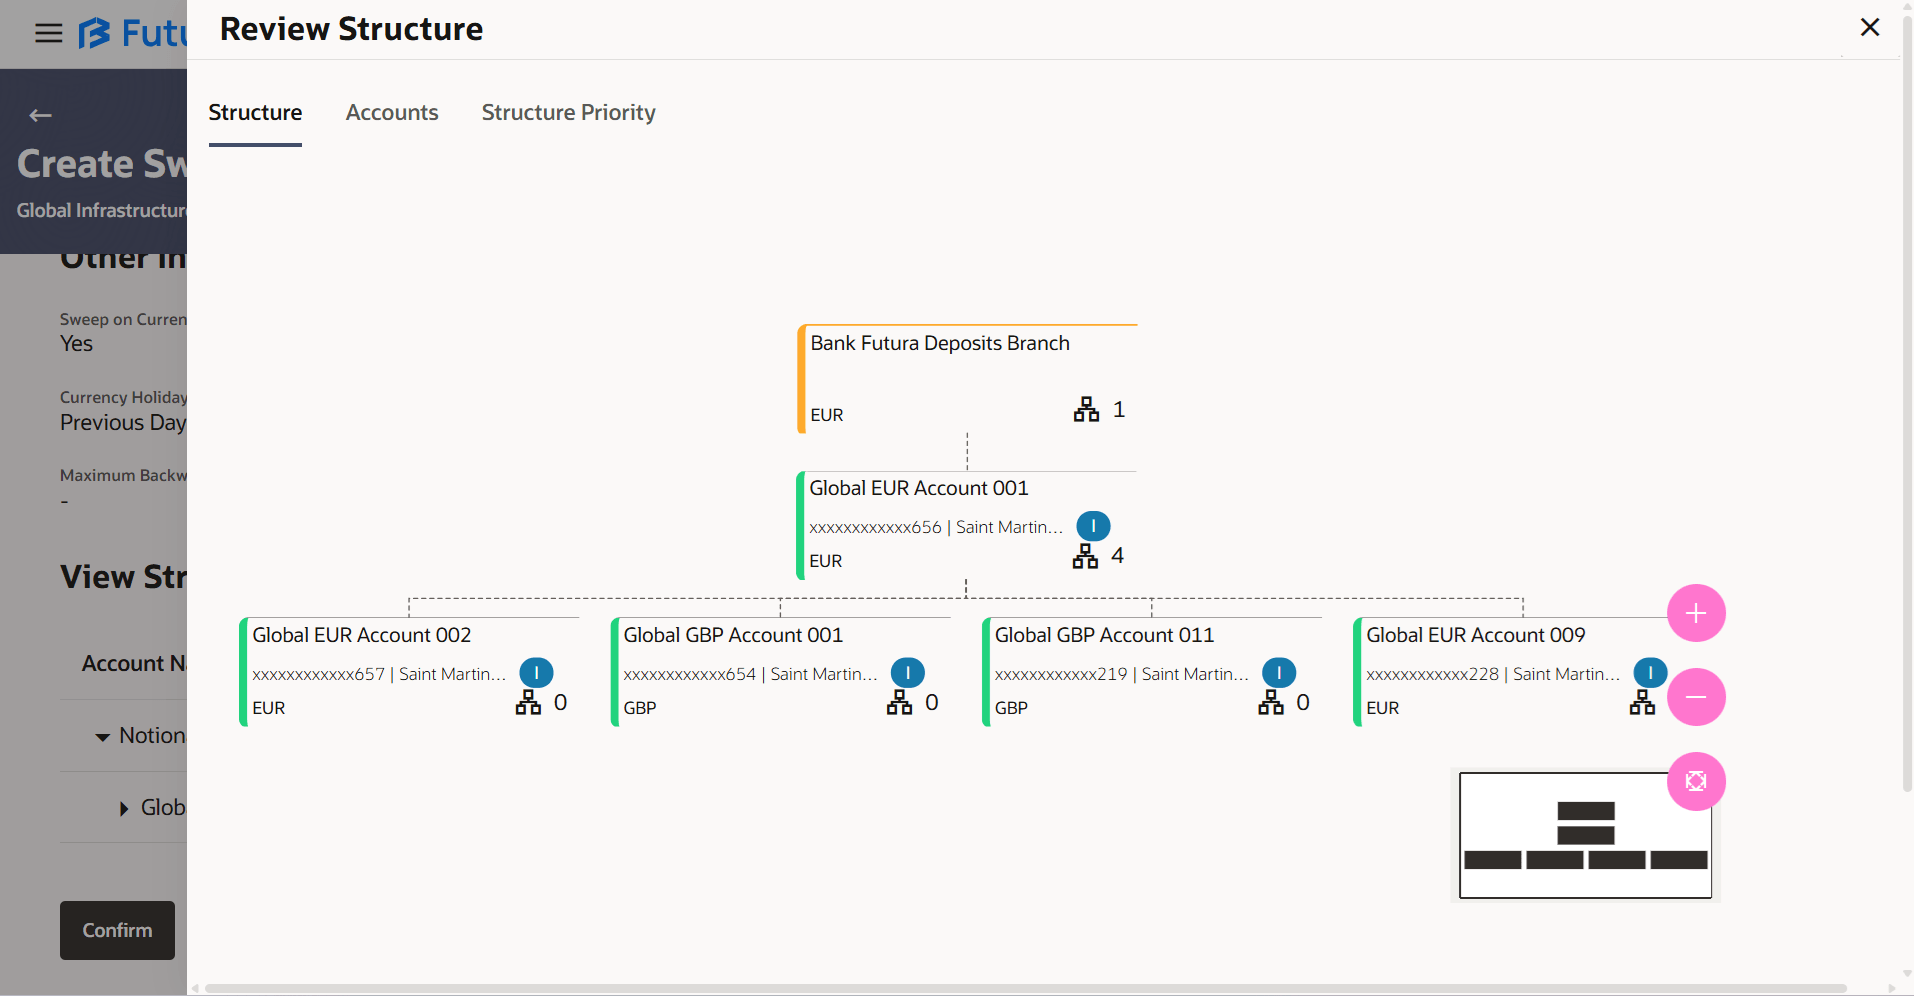Screen dimensions: 1914x996
Task: Click info icon on Global EUR Account 002
Action: pos(536,673)
